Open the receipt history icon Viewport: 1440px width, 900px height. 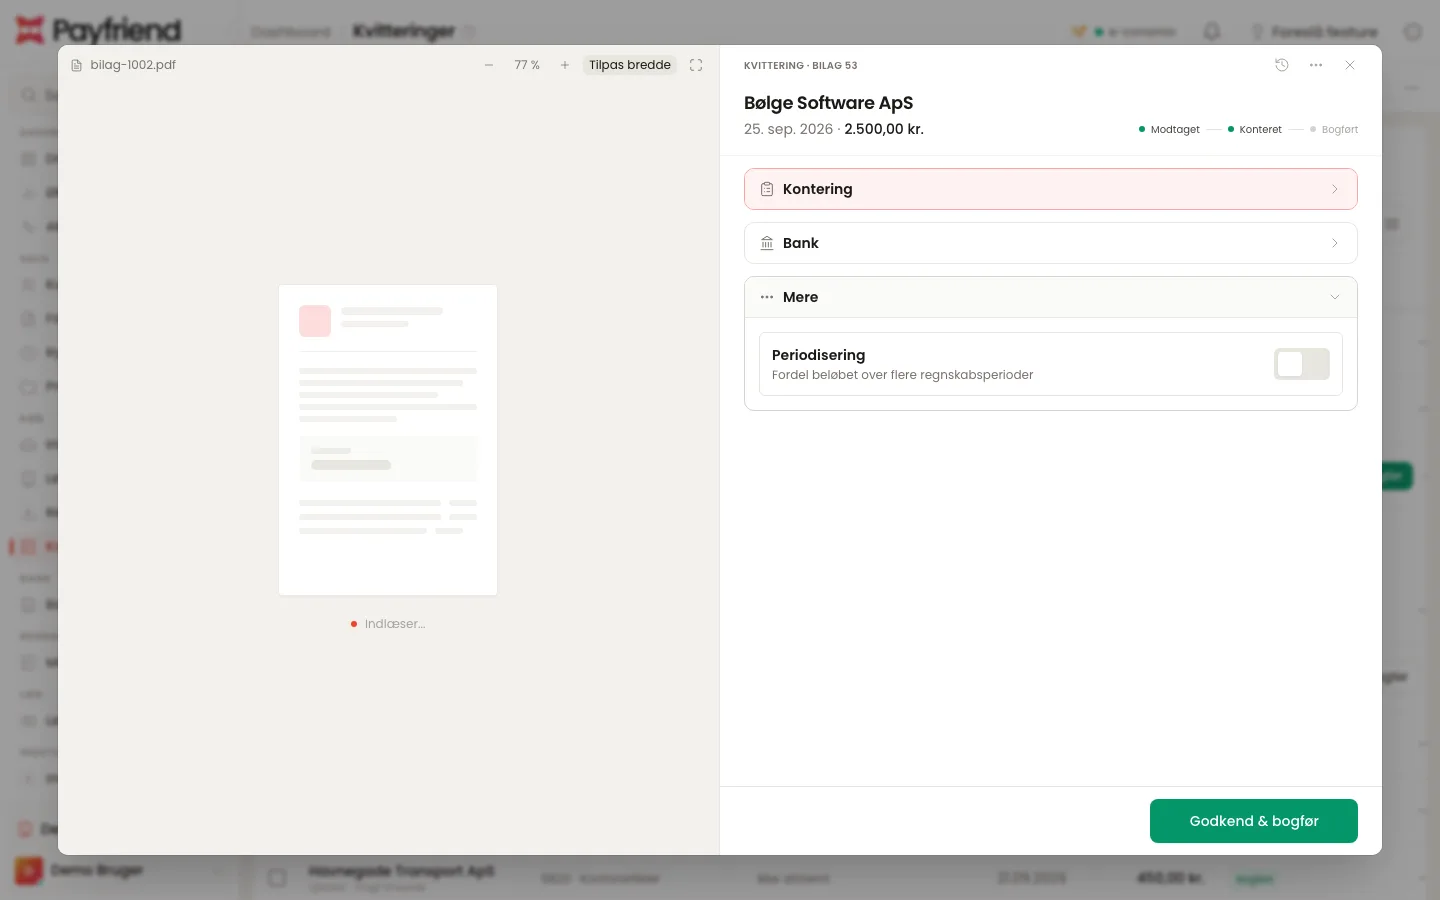click(x=1282, y=65)
